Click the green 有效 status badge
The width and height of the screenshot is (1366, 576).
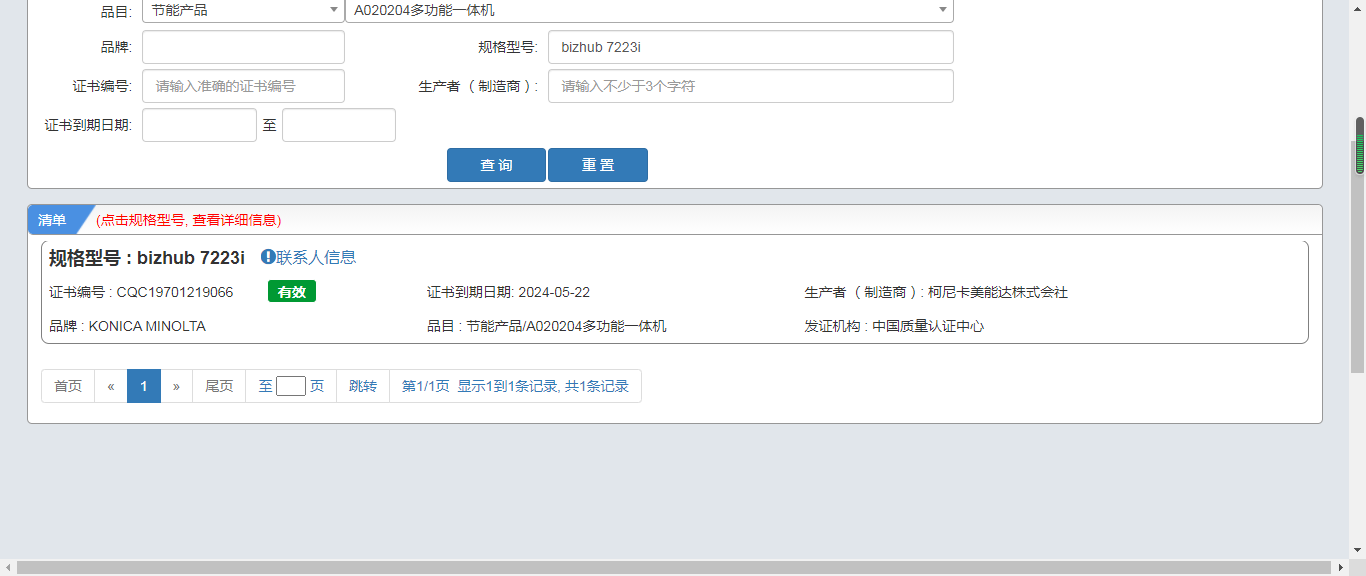[x=292, y=292]
